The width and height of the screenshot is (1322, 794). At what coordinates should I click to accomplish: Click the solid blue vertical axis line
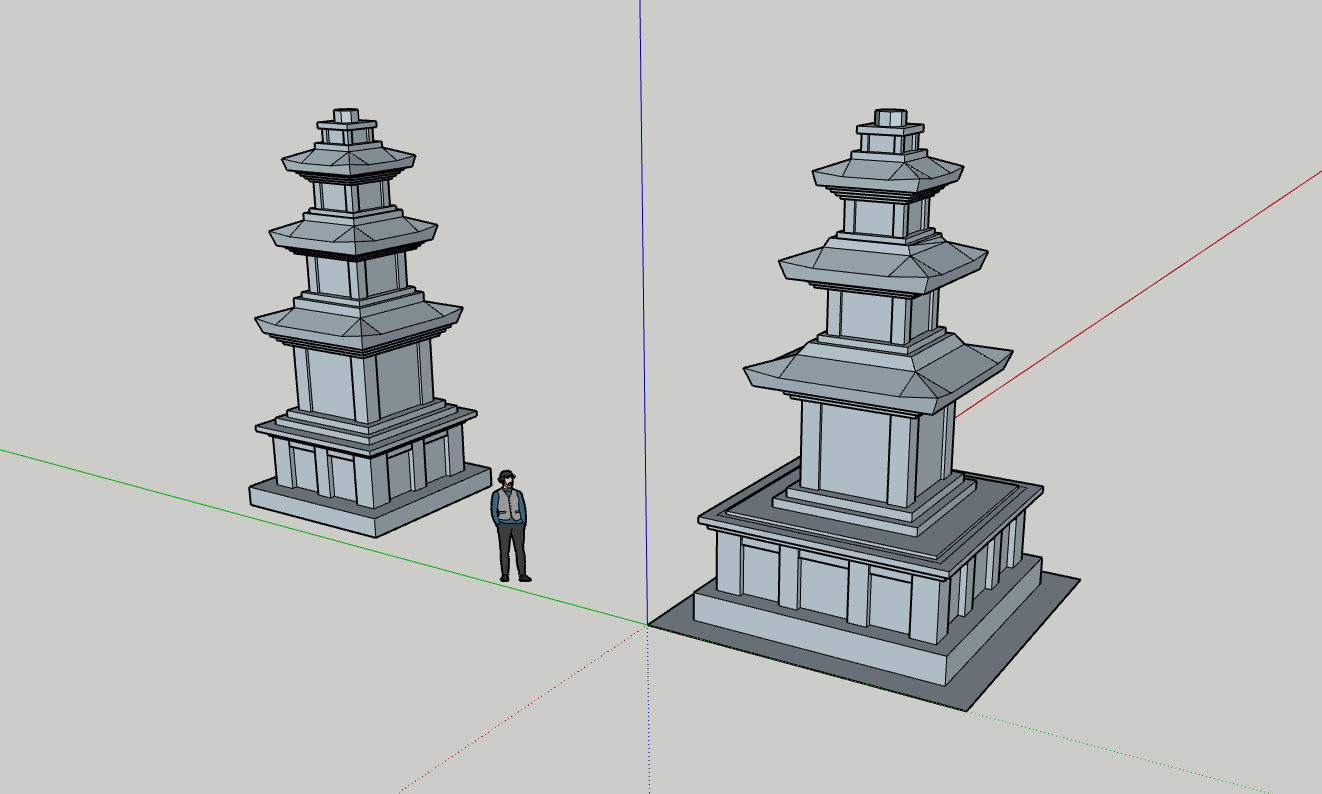tap(642, 300)
